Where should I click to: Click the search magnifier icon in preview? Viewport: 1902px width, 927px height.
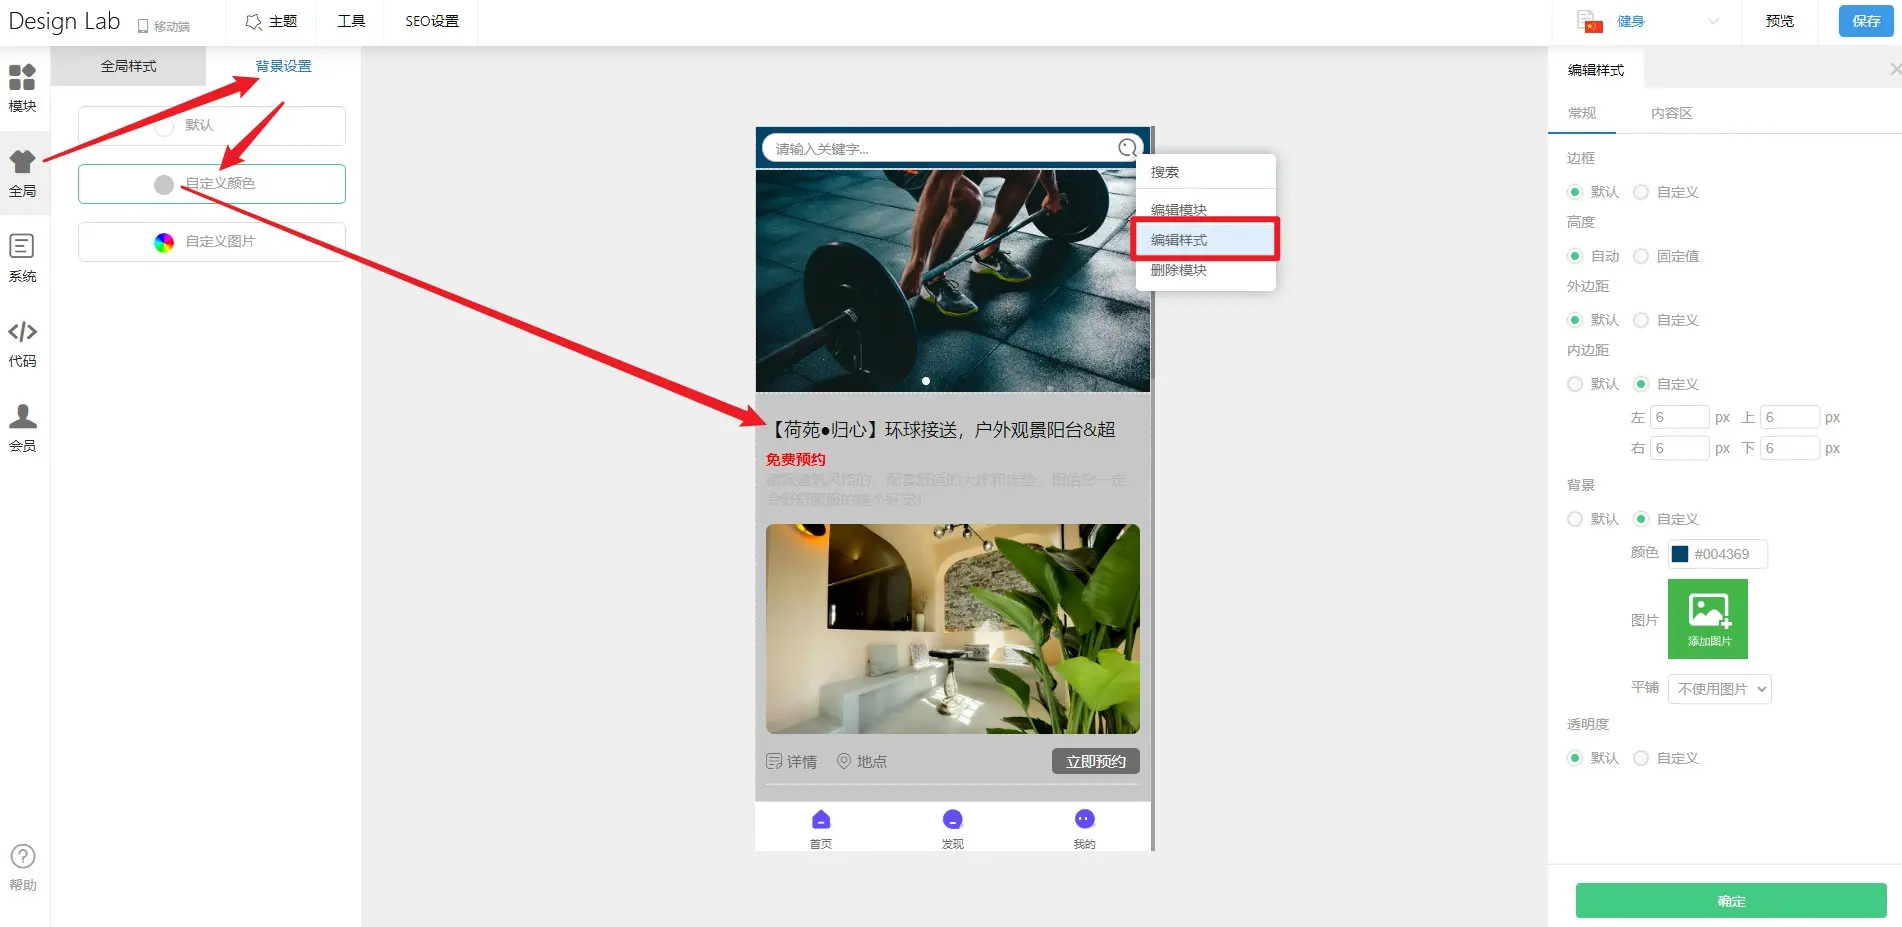(x=1127, y=148)
